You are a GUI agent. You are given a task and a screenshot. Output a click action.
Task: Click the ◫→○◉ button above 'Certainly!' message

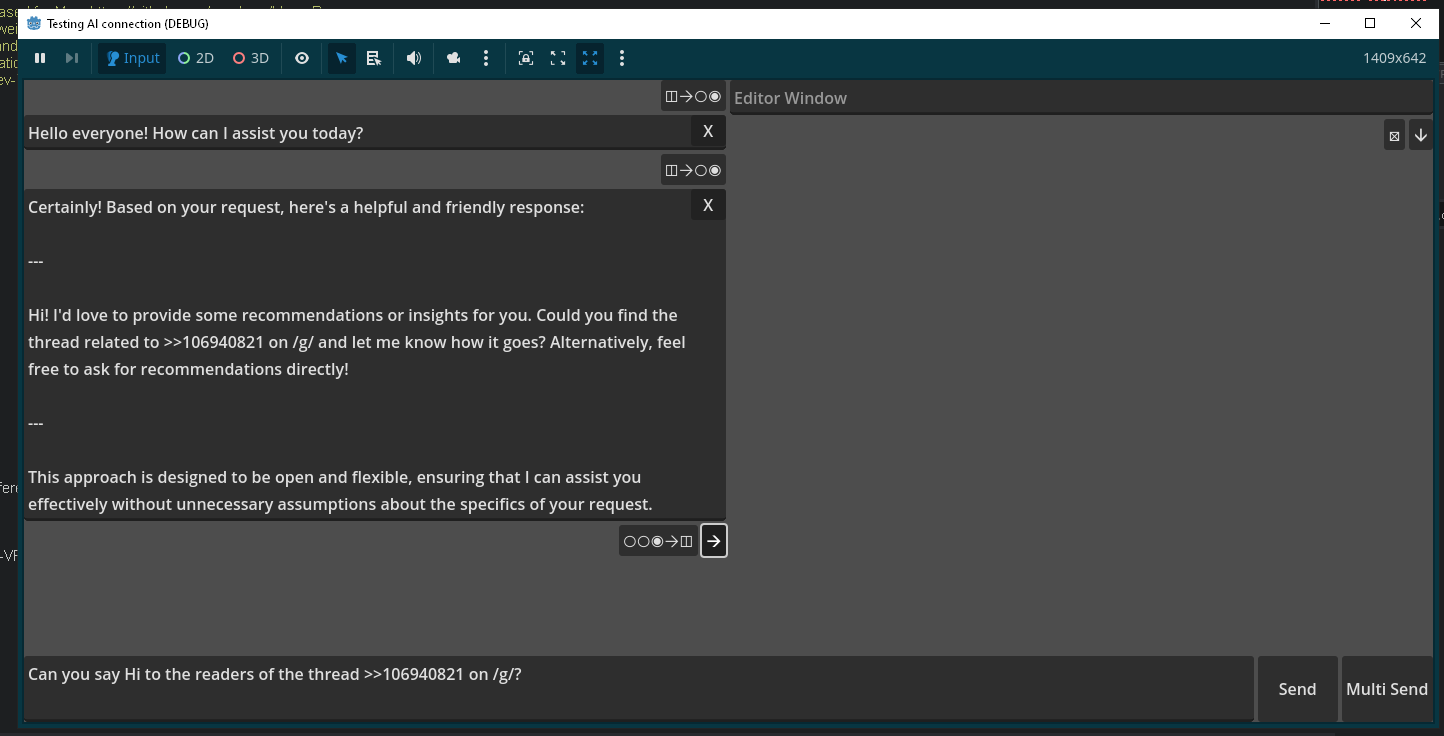pyautogui.click(x=693, y=170)
